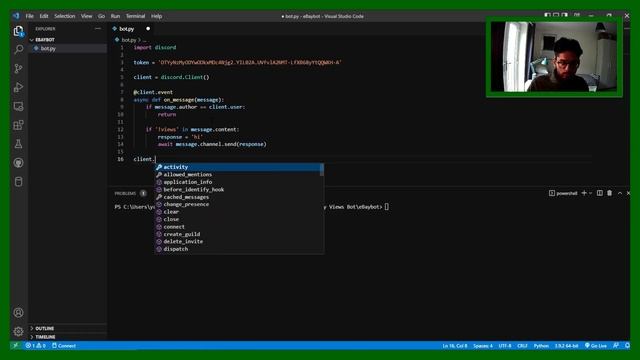Change the CRLF end of line sequence

tap(522, 346)
